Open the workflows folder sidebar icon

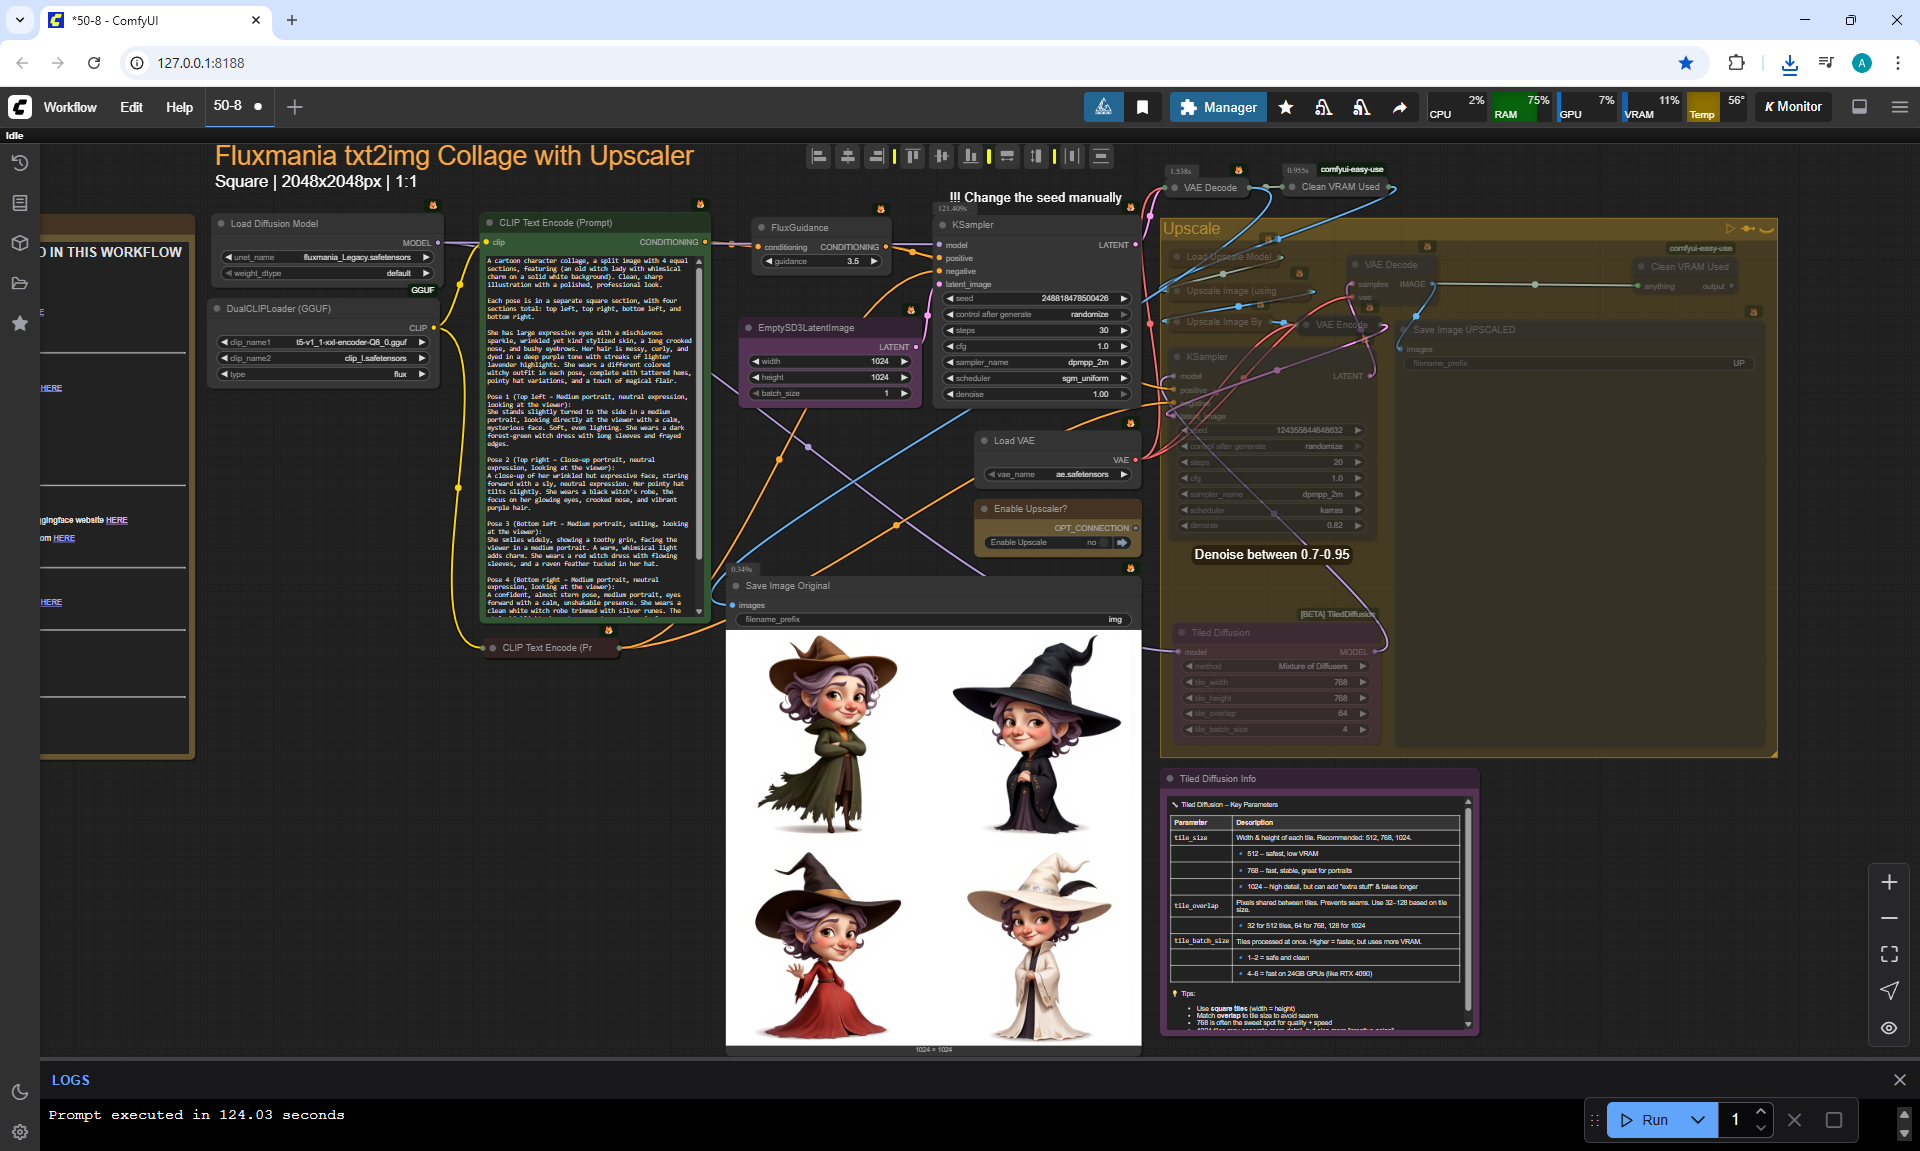19,283
